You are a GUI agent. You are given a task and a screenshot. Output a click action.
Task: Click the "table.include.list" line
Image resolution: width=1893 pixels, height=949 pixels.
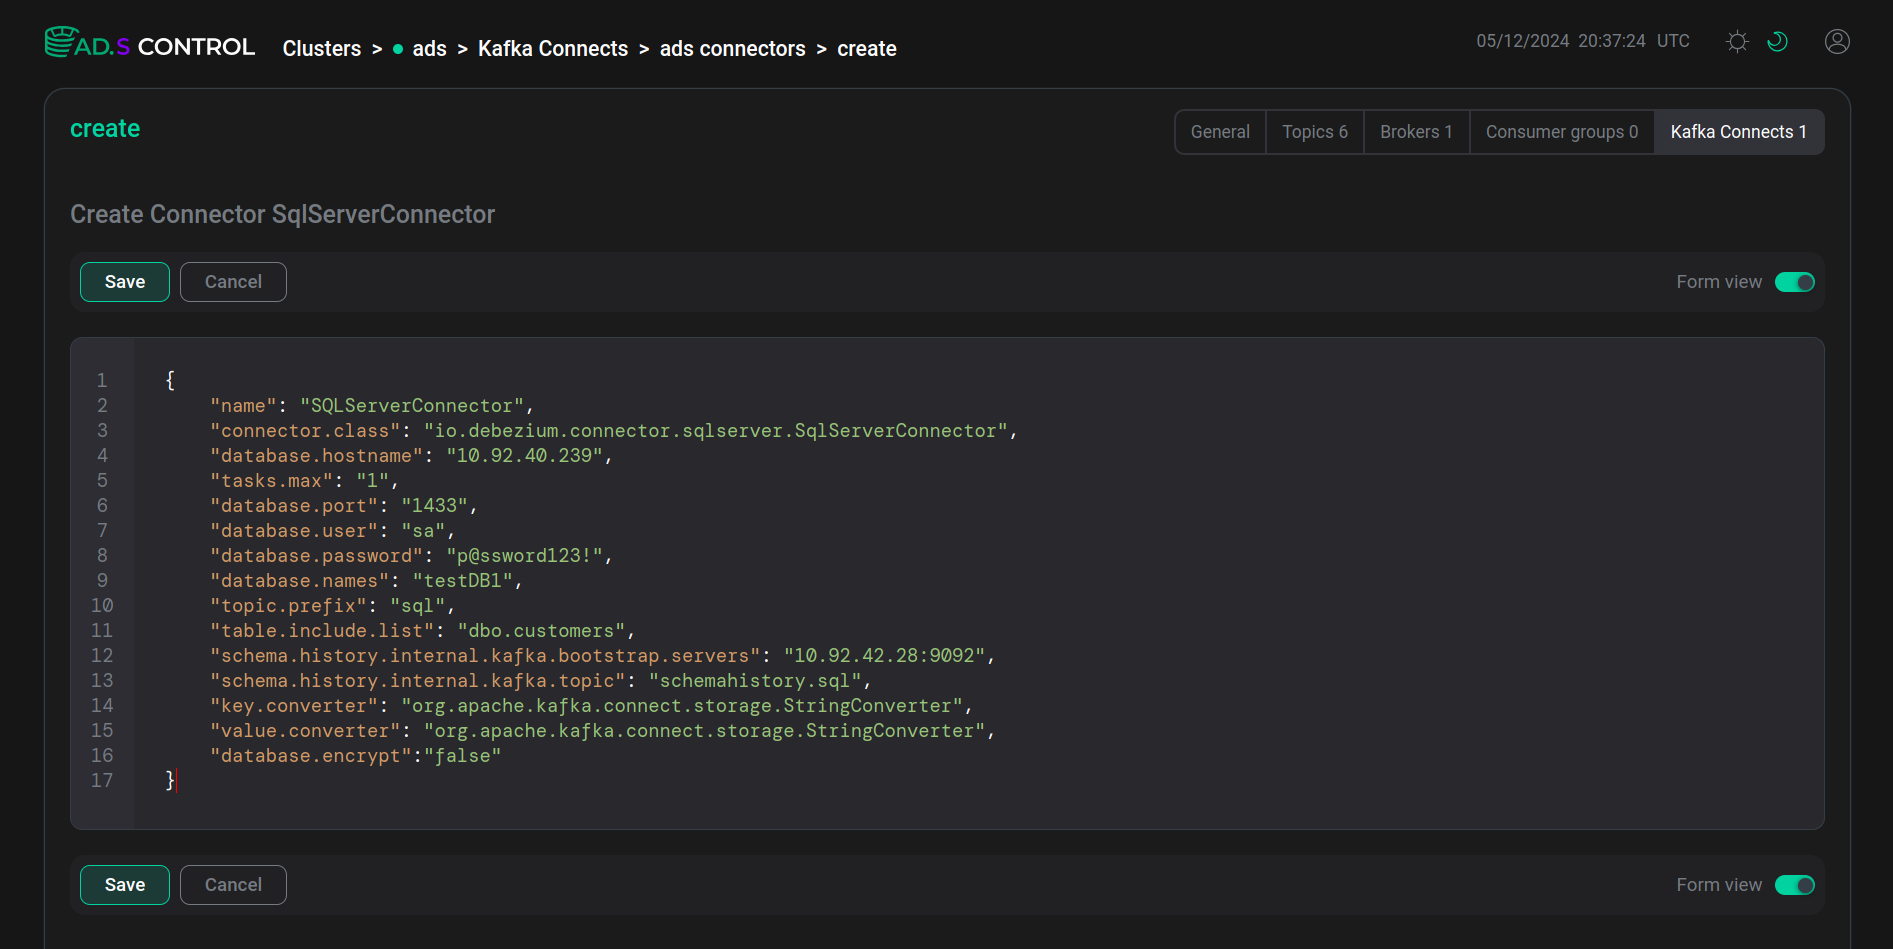[x=422, y=631]
